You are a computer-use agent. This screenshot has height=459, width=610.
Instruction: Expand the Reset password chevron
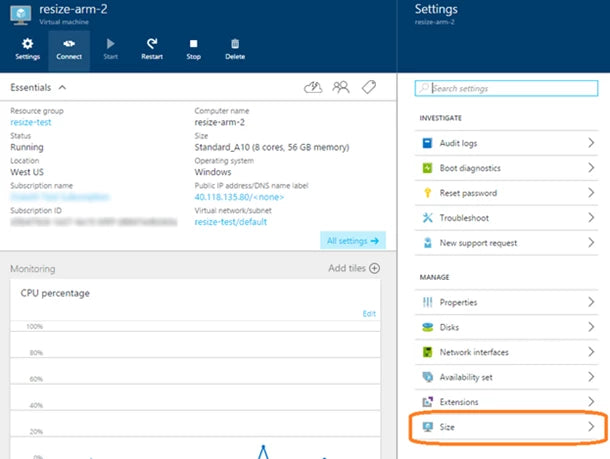point(591,193)
